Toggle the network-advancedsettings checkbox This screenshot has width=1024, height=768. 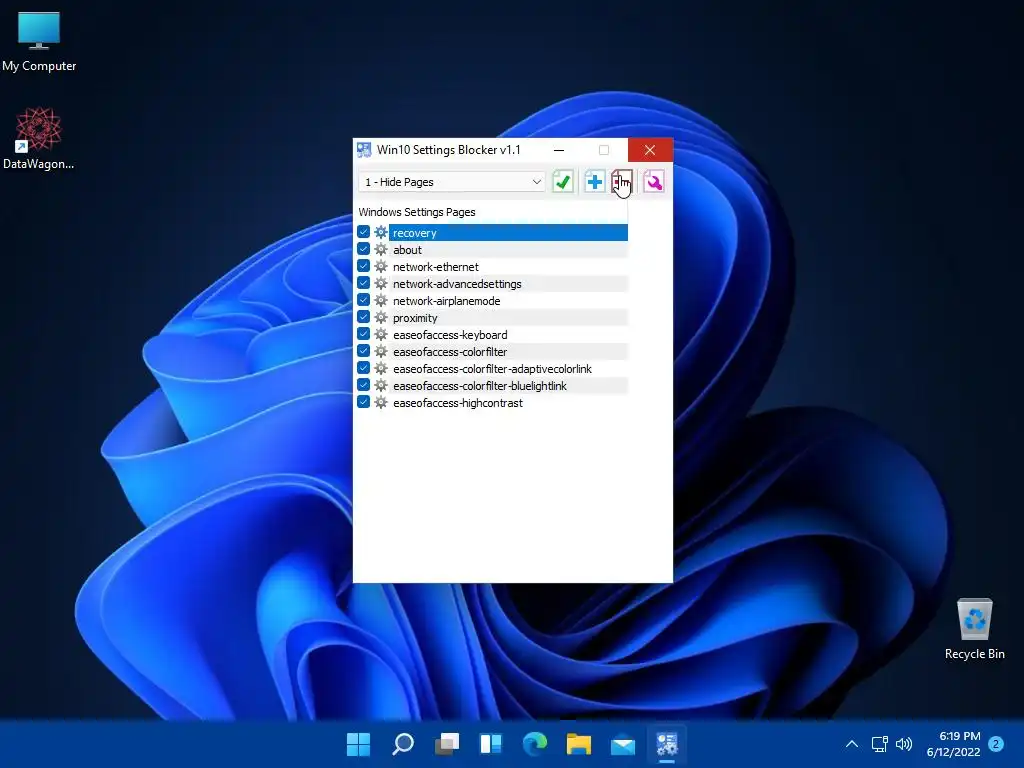click(364, 283)
